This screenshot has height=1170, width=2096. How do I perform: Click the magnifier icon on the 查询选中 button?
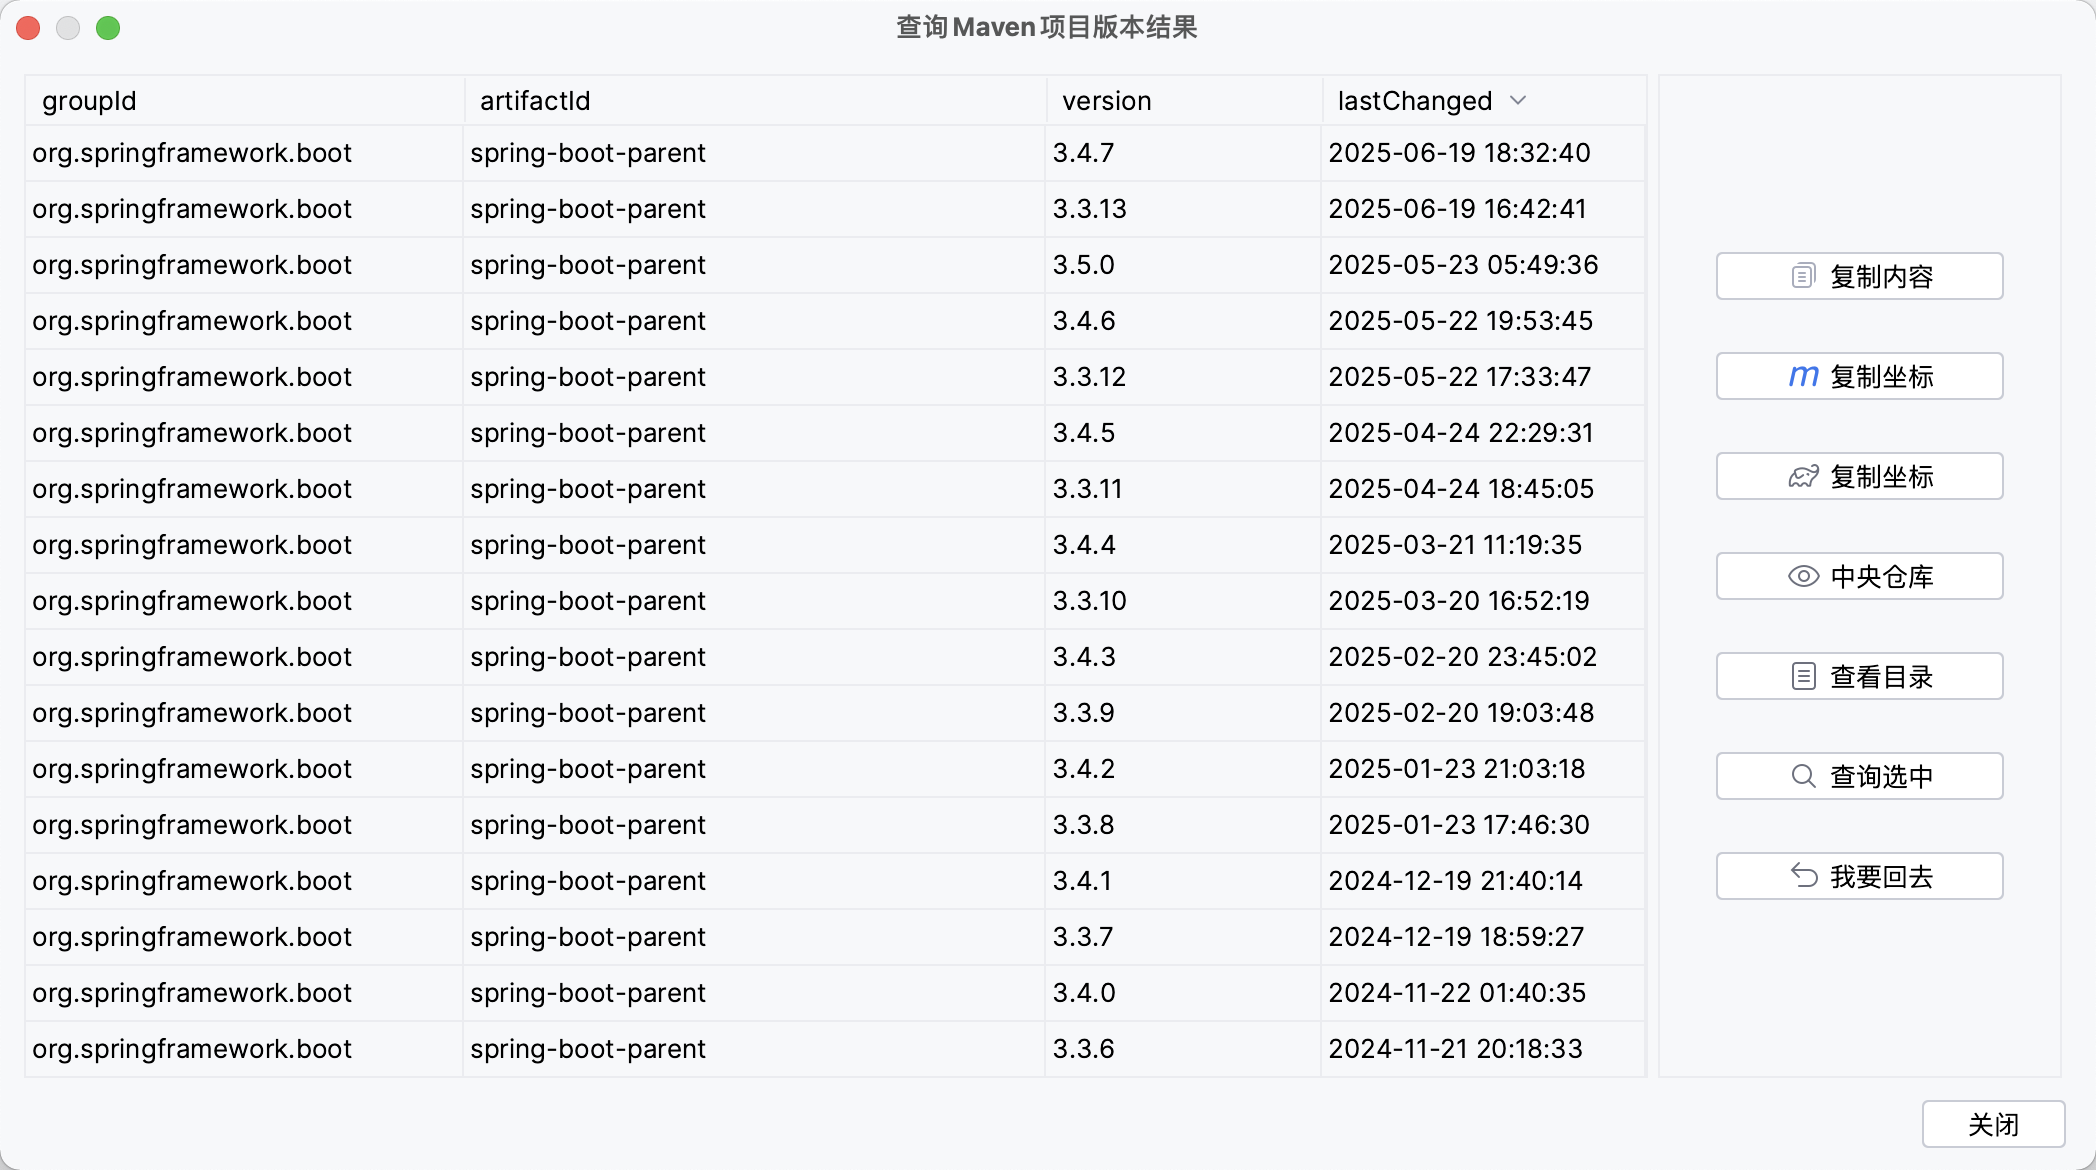click(x=1803, y=776)
